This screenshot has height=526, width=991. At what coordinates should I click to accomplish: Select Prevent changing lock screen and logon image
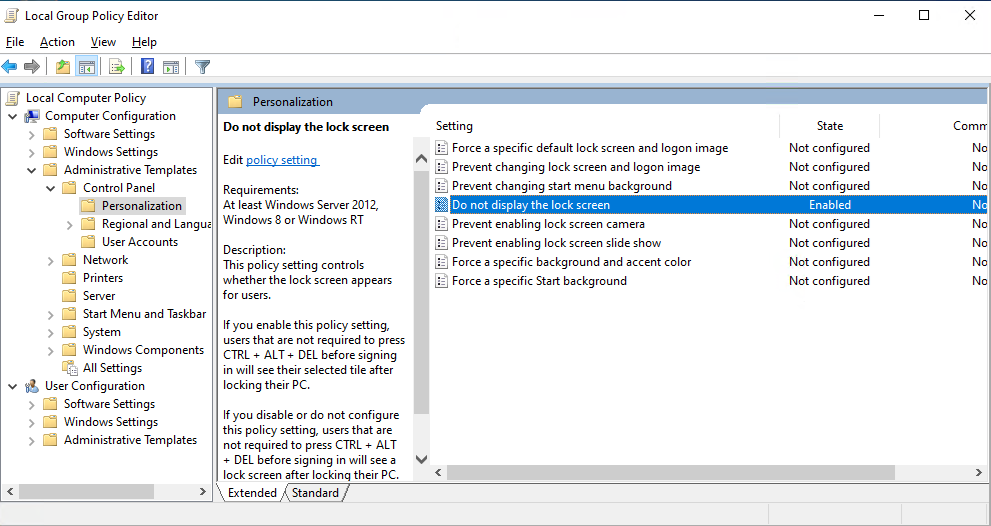(x=576, y=167)
